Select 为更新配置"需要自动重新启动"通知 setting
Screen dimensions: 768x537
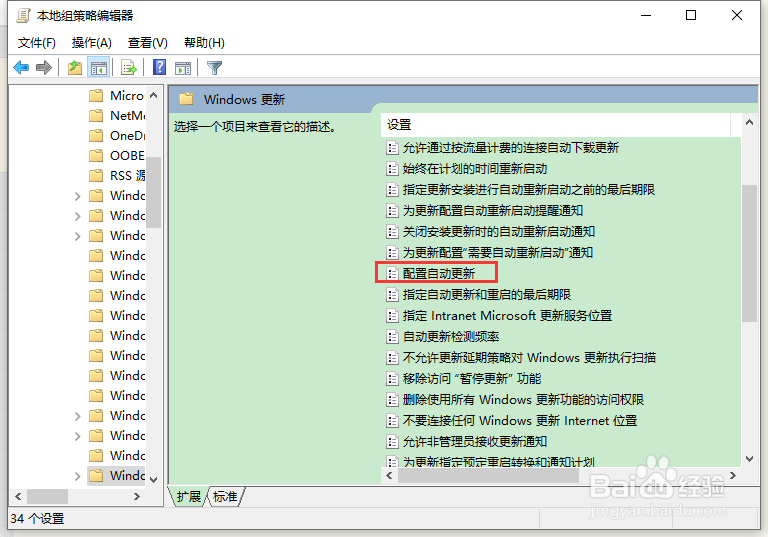point(498,252)
